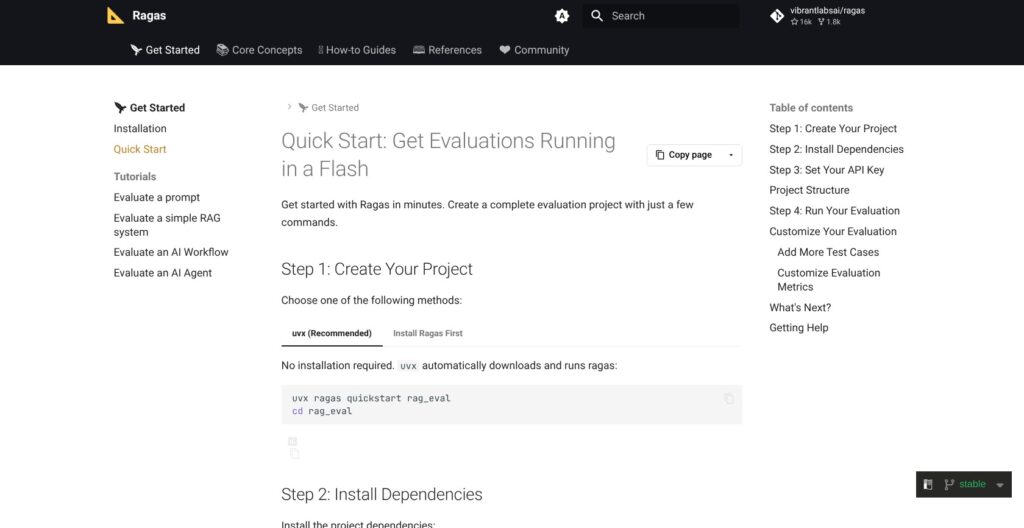1024x528 pixels.
Task: Click the Table of contents label
Action: coord(811,108)
